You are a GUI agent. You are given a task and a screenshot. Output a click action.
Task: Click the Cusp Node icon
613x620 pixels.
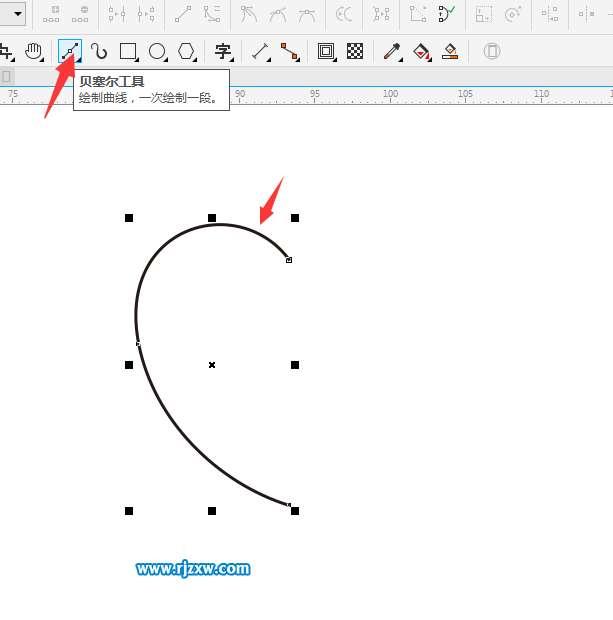[x=249, y=14]
